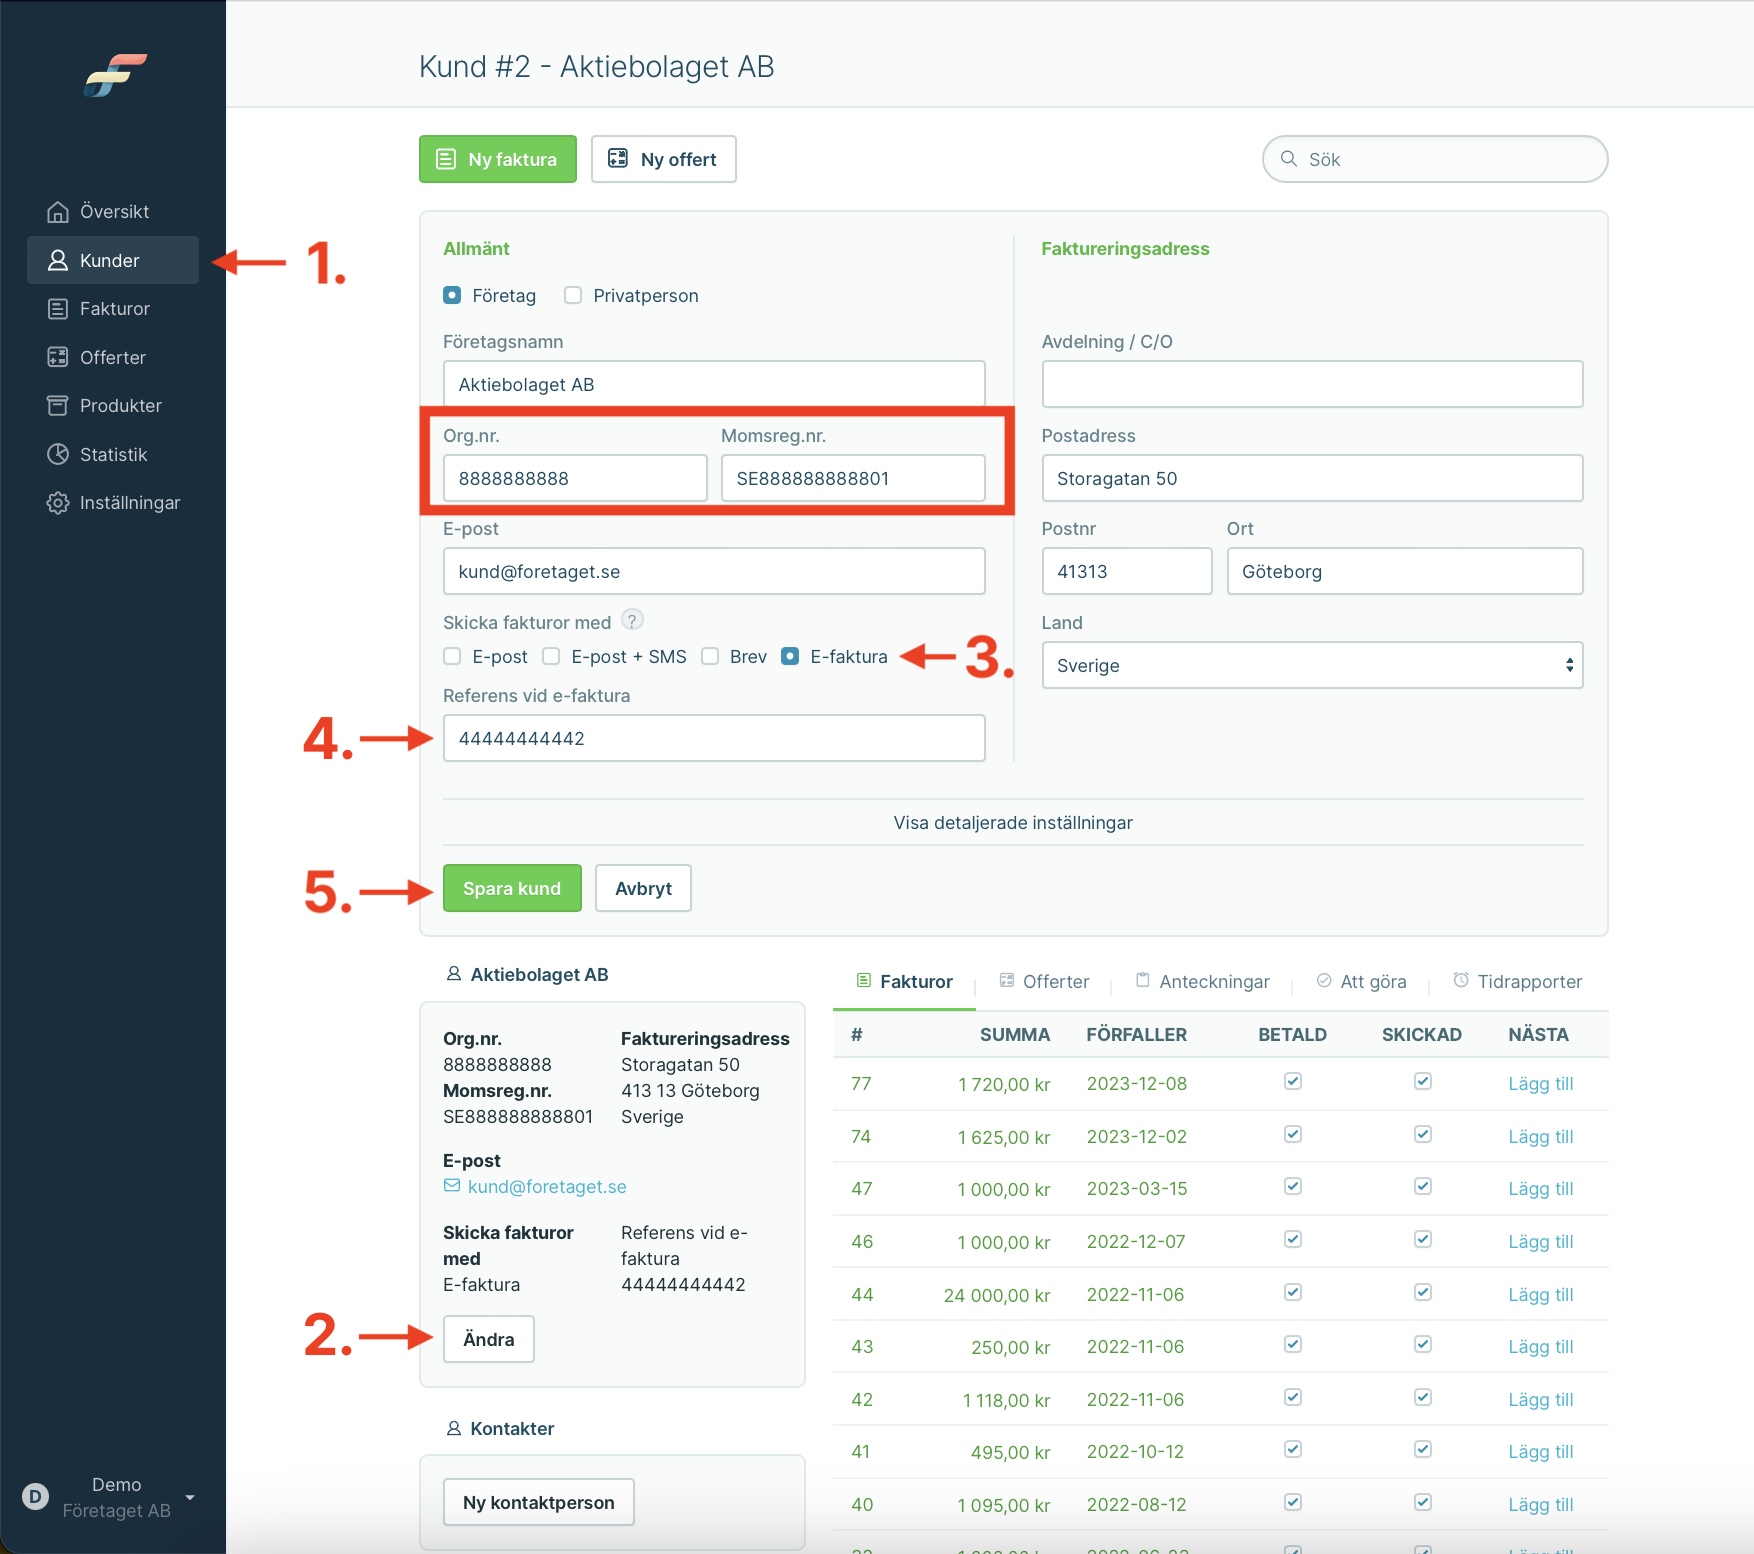The height and width of the screenshot is (1554, 1754).
Task: Click the Fortnox-style logo in sidebar
Action: 116,75
